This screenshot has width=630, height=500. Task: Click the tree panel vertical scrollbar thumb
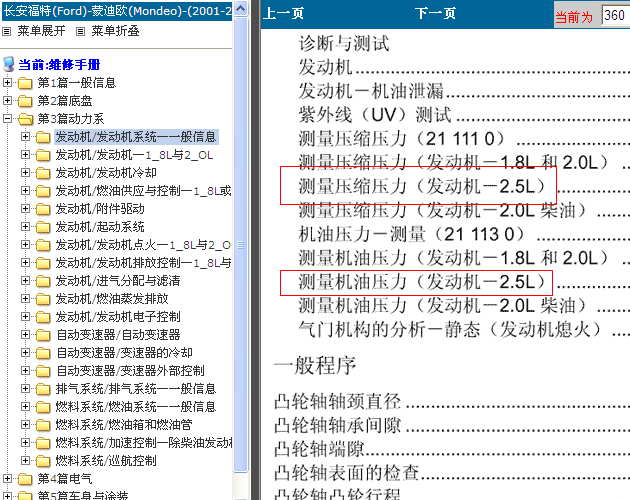240,245
